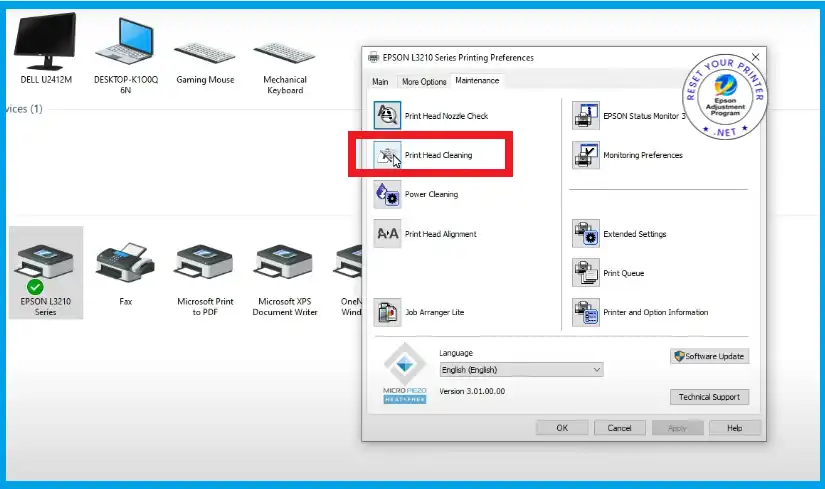Expand the Language dropdown
The image size is (825, 489).
tap(521, 370)
